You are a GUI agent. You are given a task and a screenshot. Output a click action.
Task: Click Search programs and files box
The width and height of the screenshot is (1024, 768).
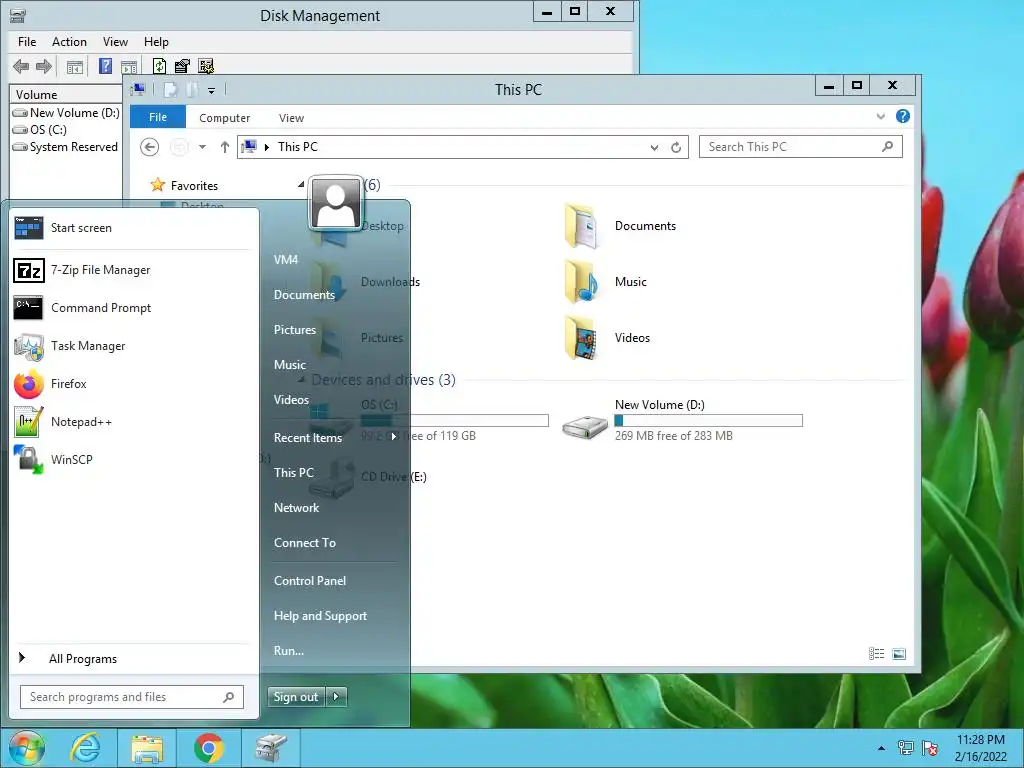coord(132,697)
